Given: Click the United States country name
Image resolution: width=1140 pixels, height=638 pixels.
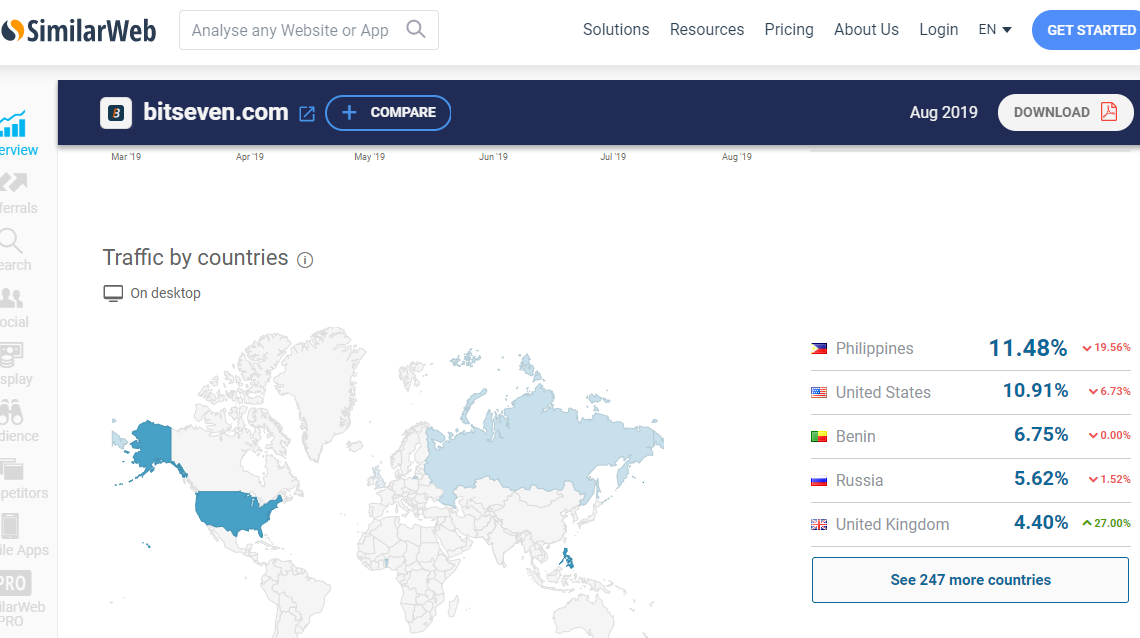Looking at the screenshot, I should point(883,392).
